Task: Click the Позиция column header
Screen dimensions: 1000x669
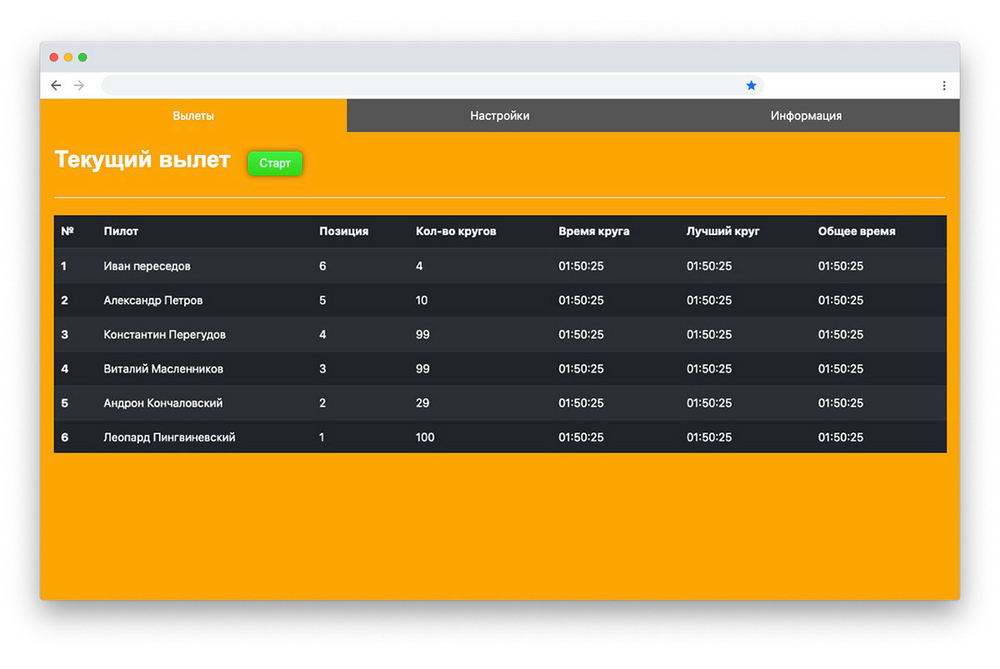Action: coord(344,231)
